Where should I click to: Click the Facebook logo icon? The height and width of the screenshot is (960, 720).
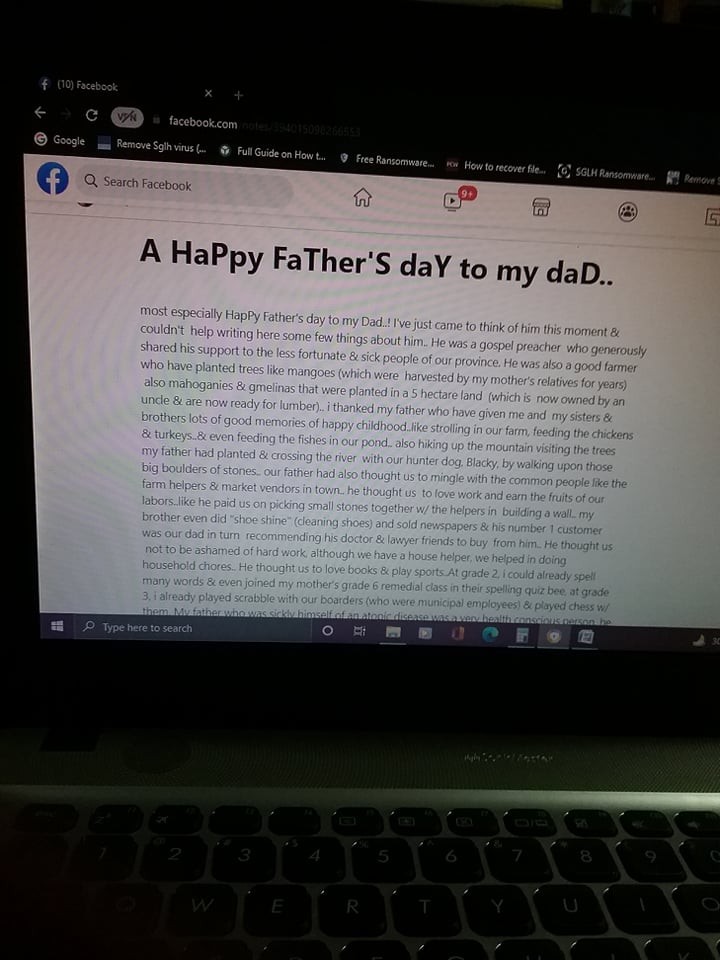53,178
